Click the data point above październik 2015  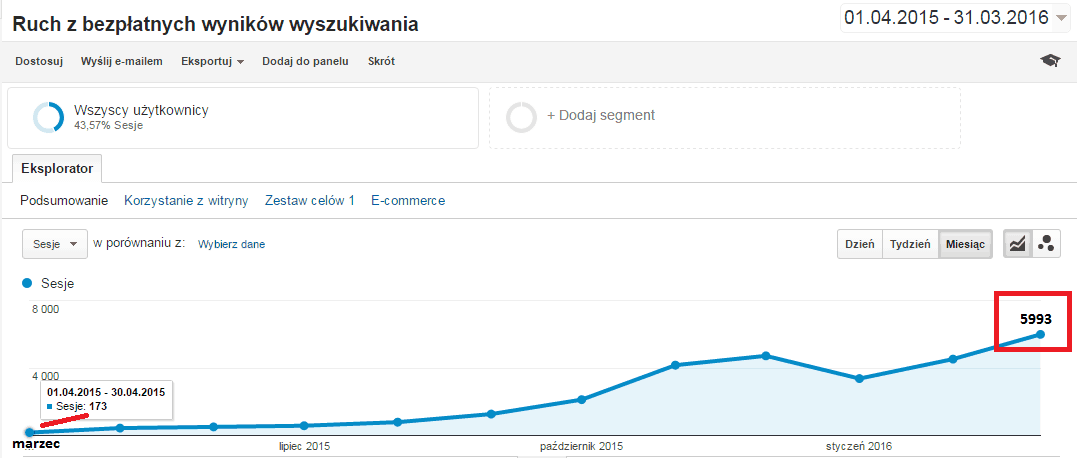click(581, 399)
